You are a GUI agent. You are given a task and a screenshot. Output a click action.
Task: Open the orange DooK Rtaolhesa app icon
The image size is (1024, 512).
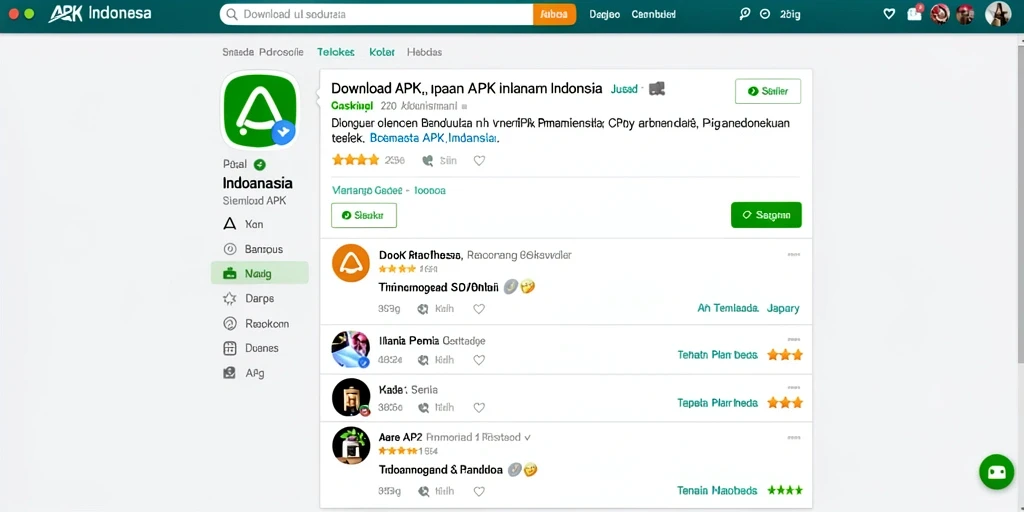click(351, 263)
